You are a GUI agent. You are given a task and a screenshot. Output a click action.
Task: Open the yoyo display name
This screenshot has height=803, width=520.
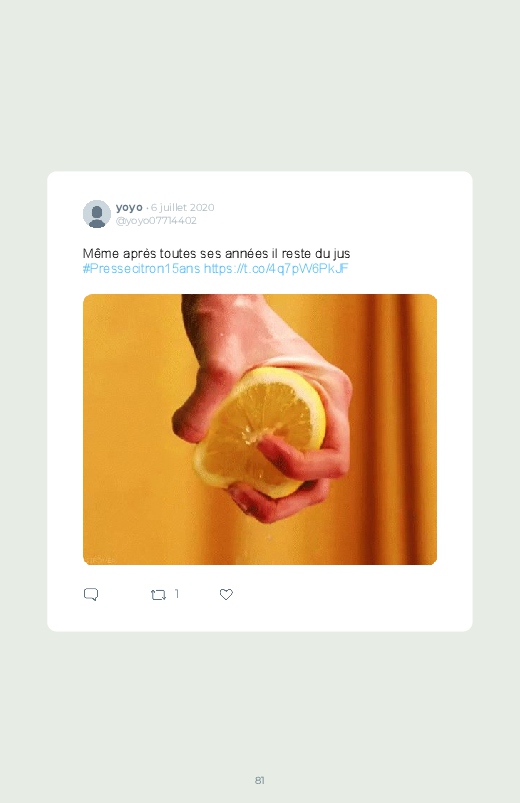pyautogui.click(x=129, y=207)
